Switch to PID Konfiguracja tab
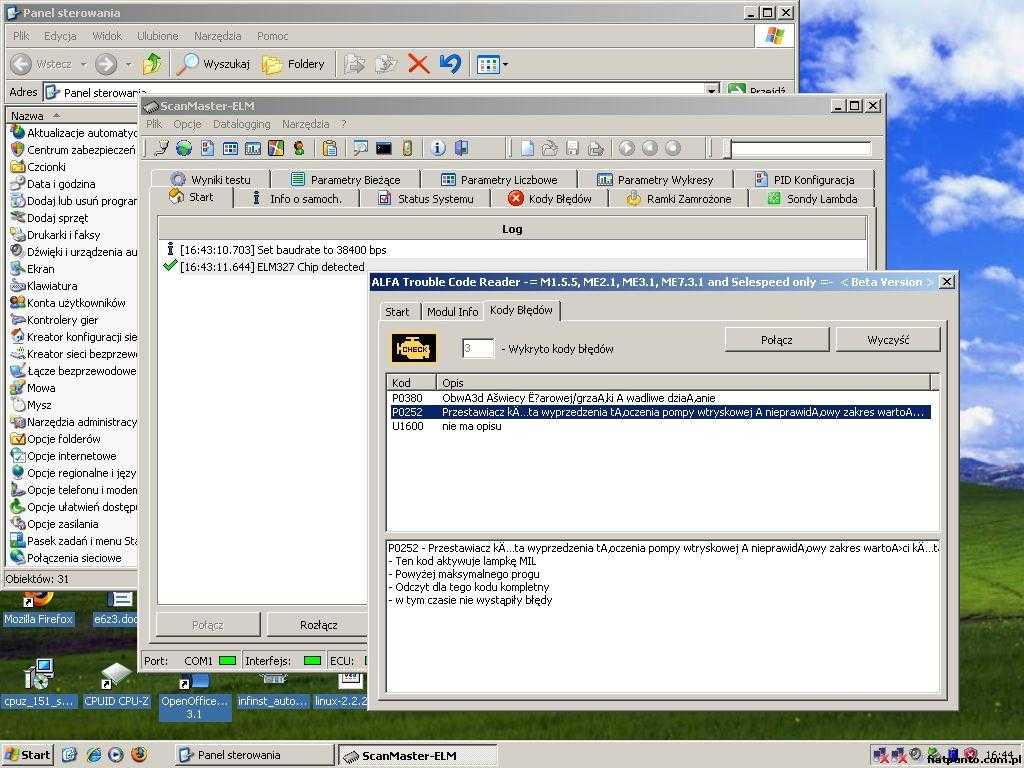Image resolution: width=1024 pixels, height=768 pixels. tap(804, 179)
